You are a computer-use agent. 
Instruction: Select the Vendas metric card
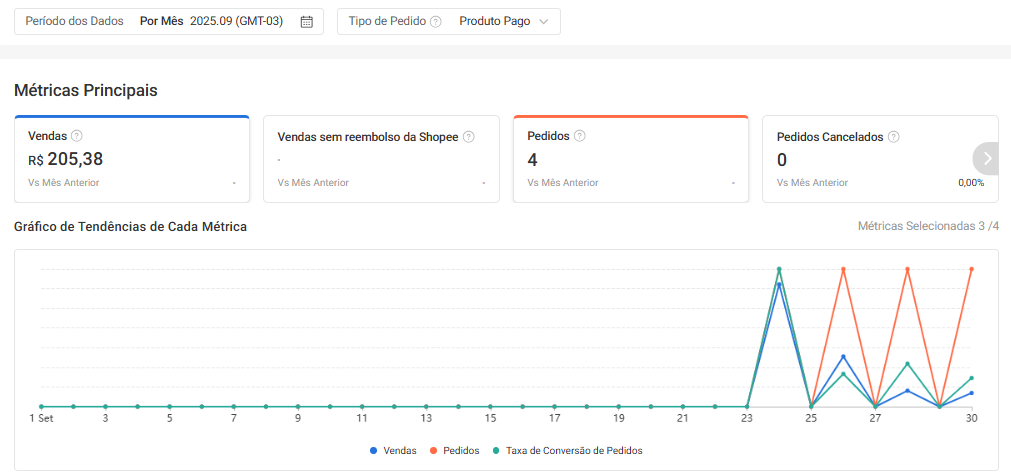pyautogui.click(x=131, y=160)
